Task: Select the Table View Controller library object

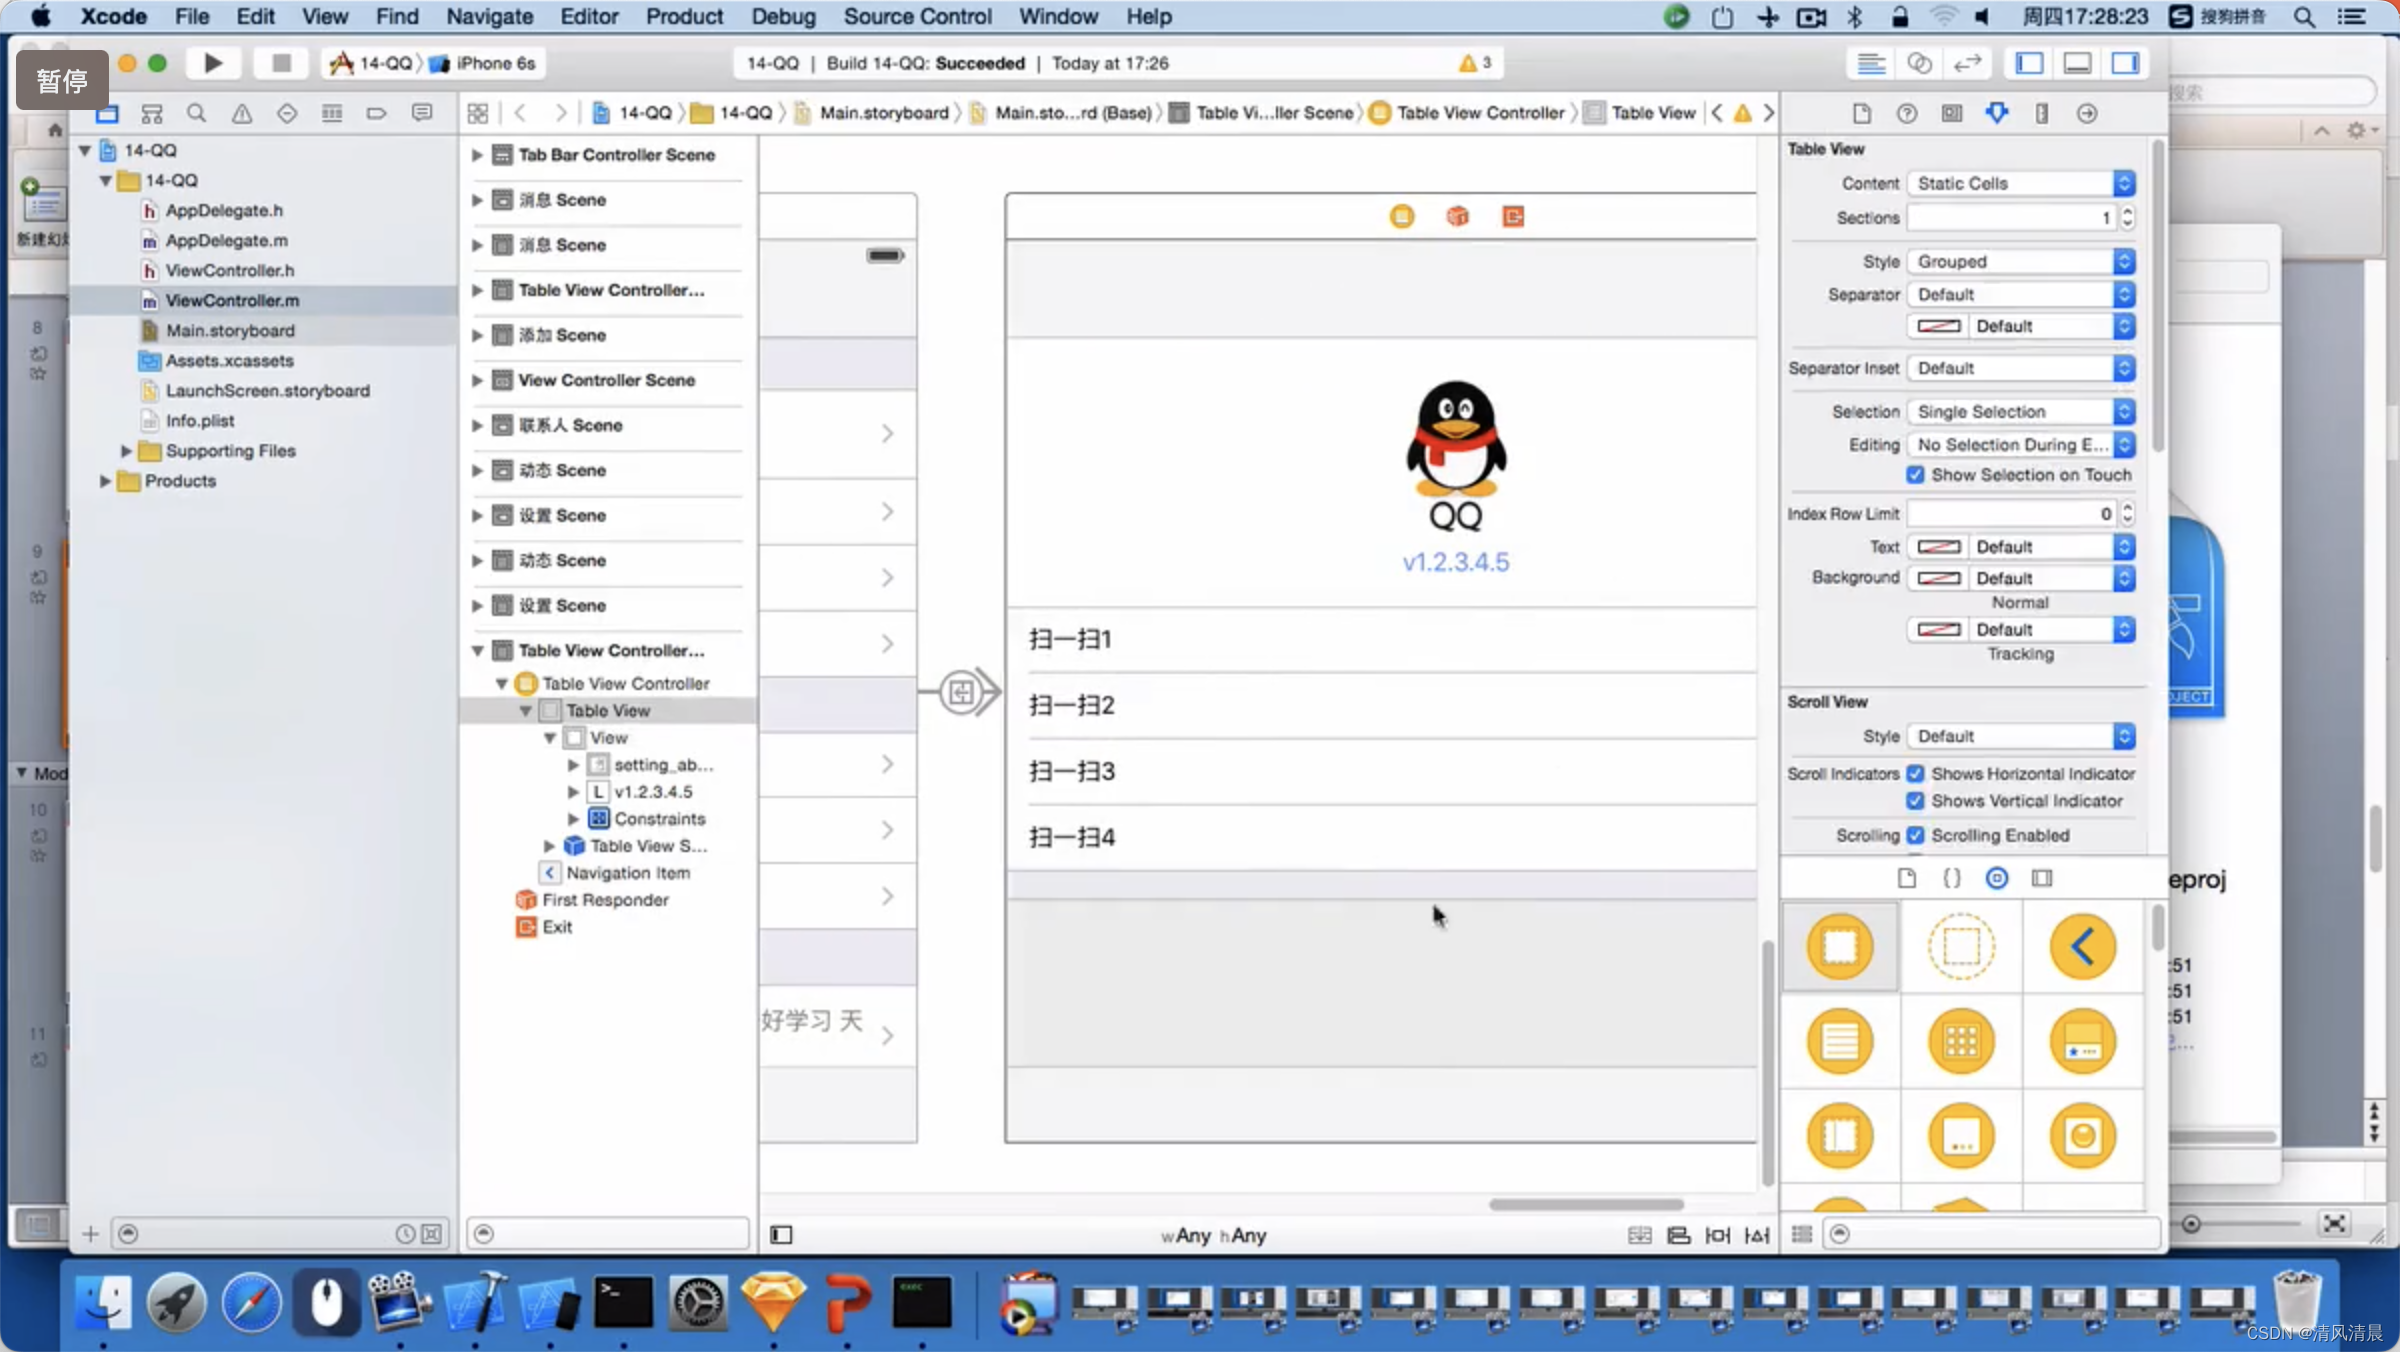Action: click(x=1840, y=1041)
